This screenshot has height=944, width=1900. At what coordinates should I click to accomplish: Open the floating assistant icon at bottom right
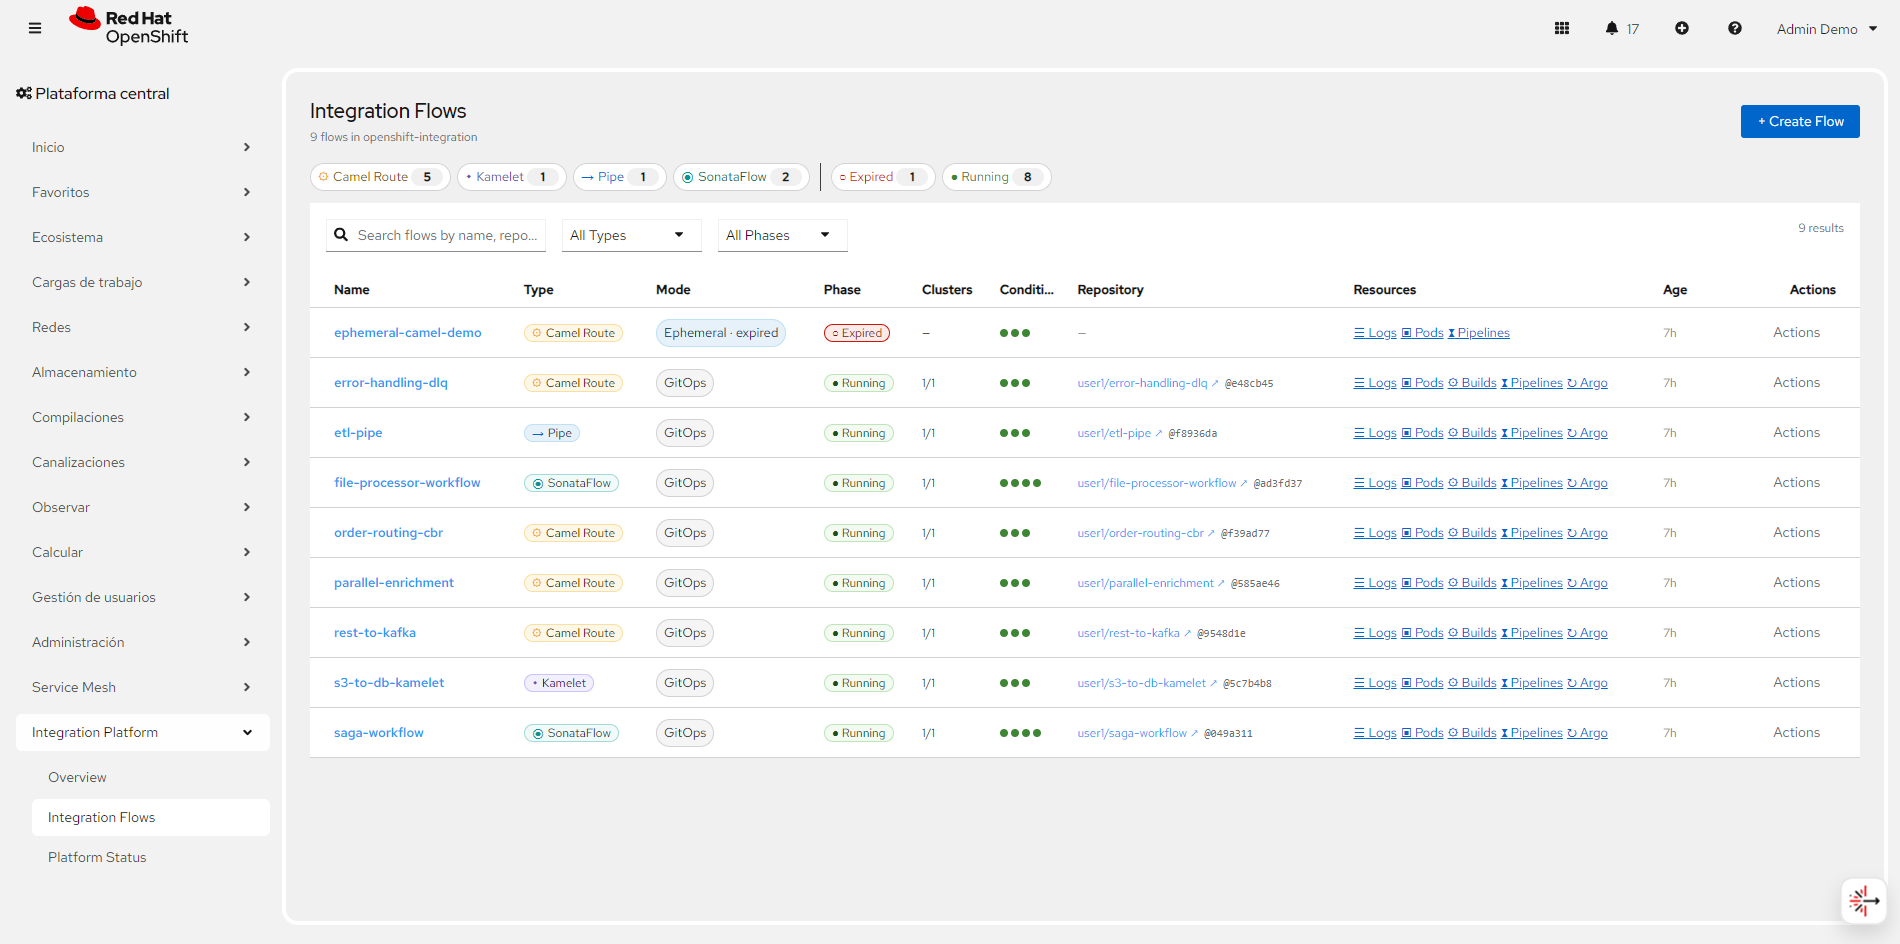[x=1864, y=901]
